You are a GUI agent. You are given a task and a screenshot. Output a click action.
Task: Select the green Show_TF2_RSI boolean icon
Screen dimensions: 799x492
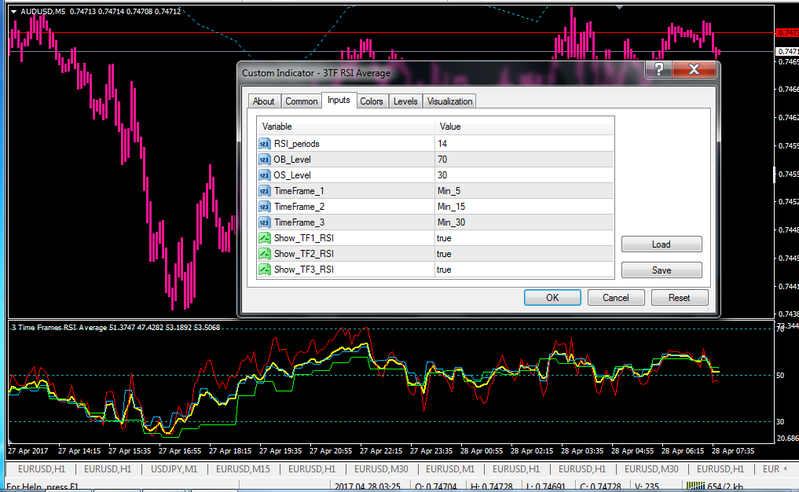coord(266,254)
